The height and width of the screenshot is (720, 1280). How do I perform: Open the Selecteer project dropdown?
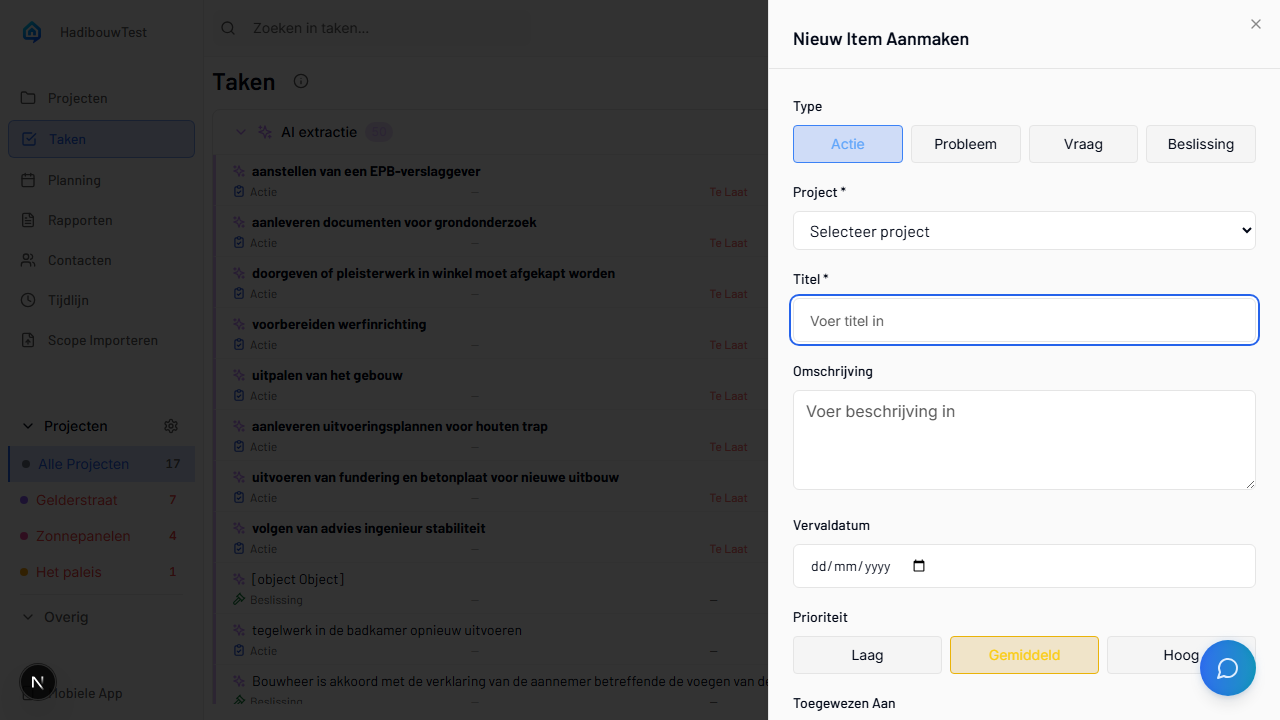click(x=1024, y=230)
